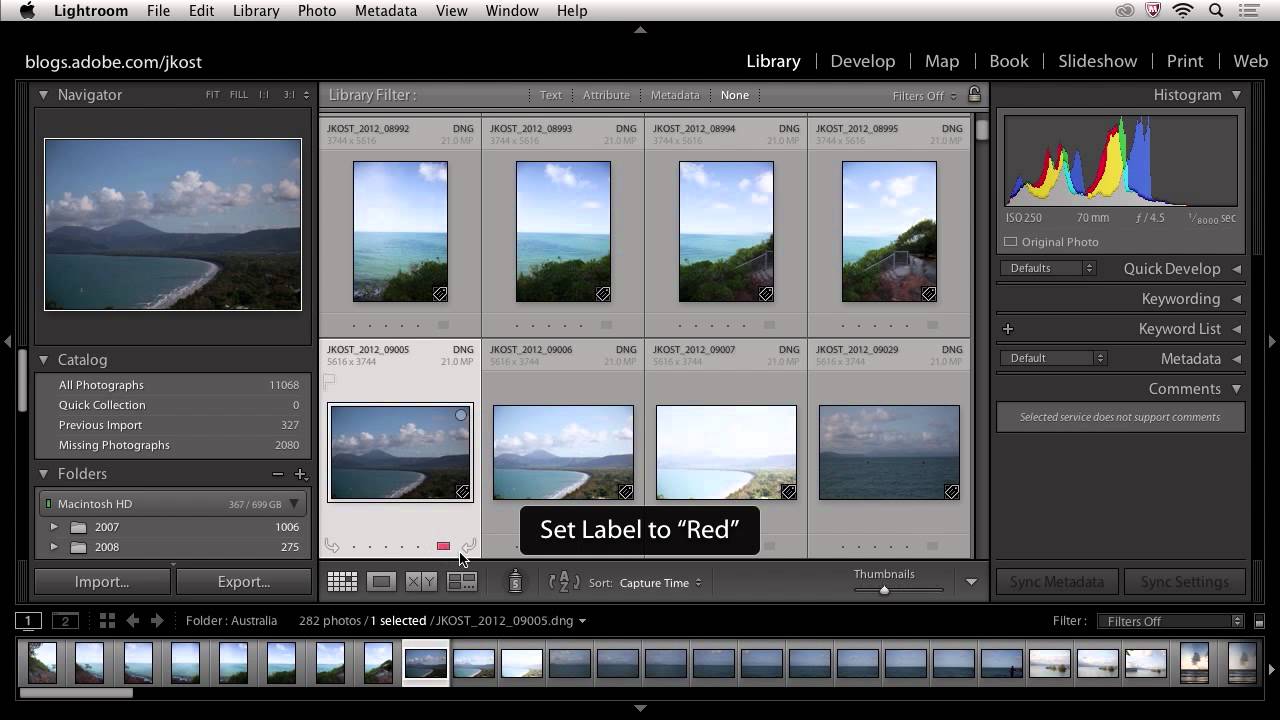The image size is (1280, 720).
Task: Set Navigator zoom to FIT
Action: coord(213,95)
